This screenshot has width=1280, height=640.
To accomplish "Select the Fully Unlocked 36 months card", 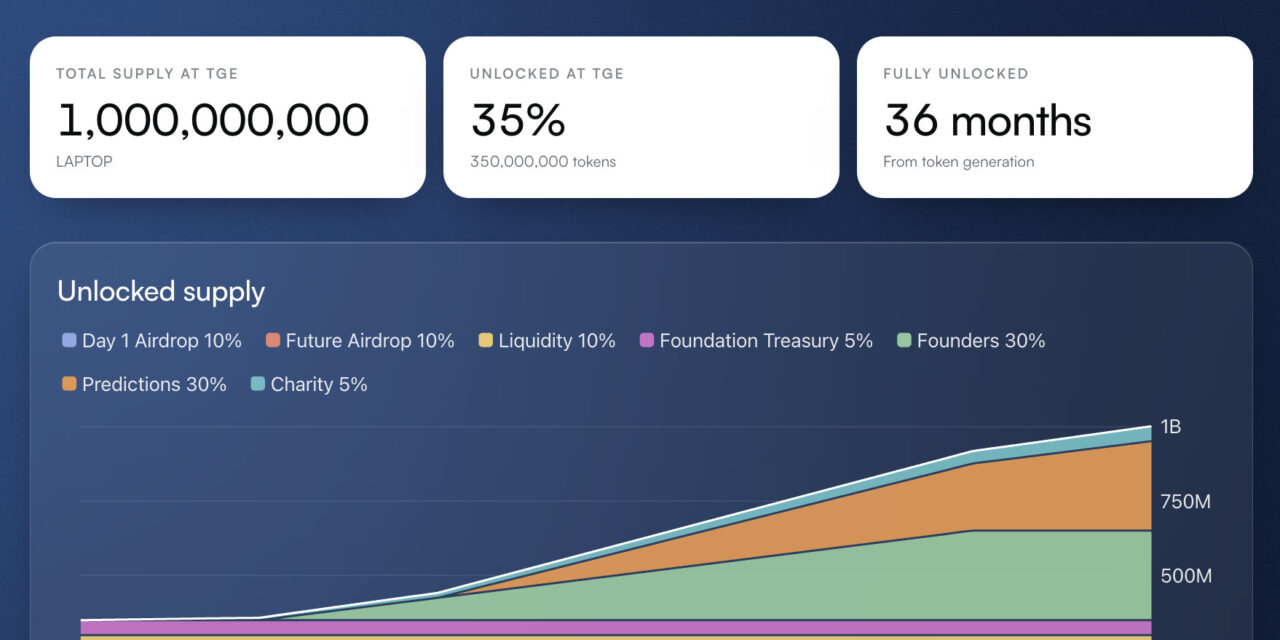I will 1055,117.
